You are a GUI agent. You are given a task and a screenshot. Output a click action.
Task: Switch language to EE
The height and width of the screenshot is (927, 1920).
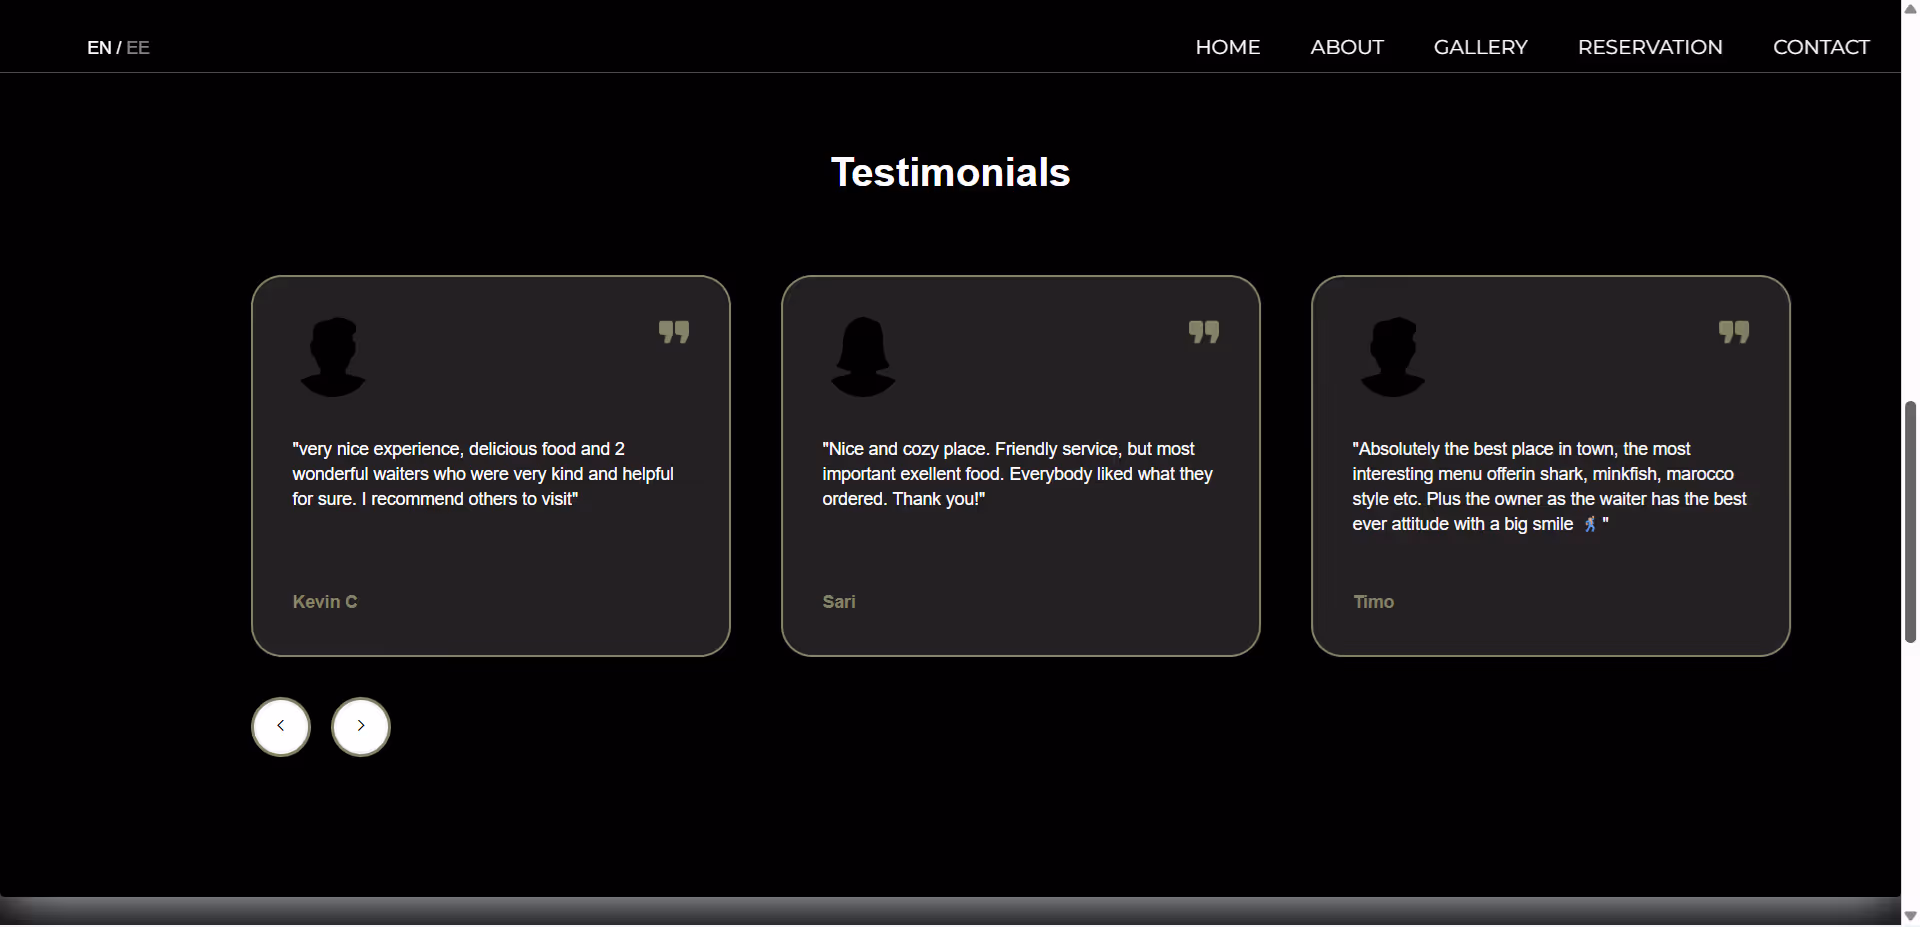point(138,48)
